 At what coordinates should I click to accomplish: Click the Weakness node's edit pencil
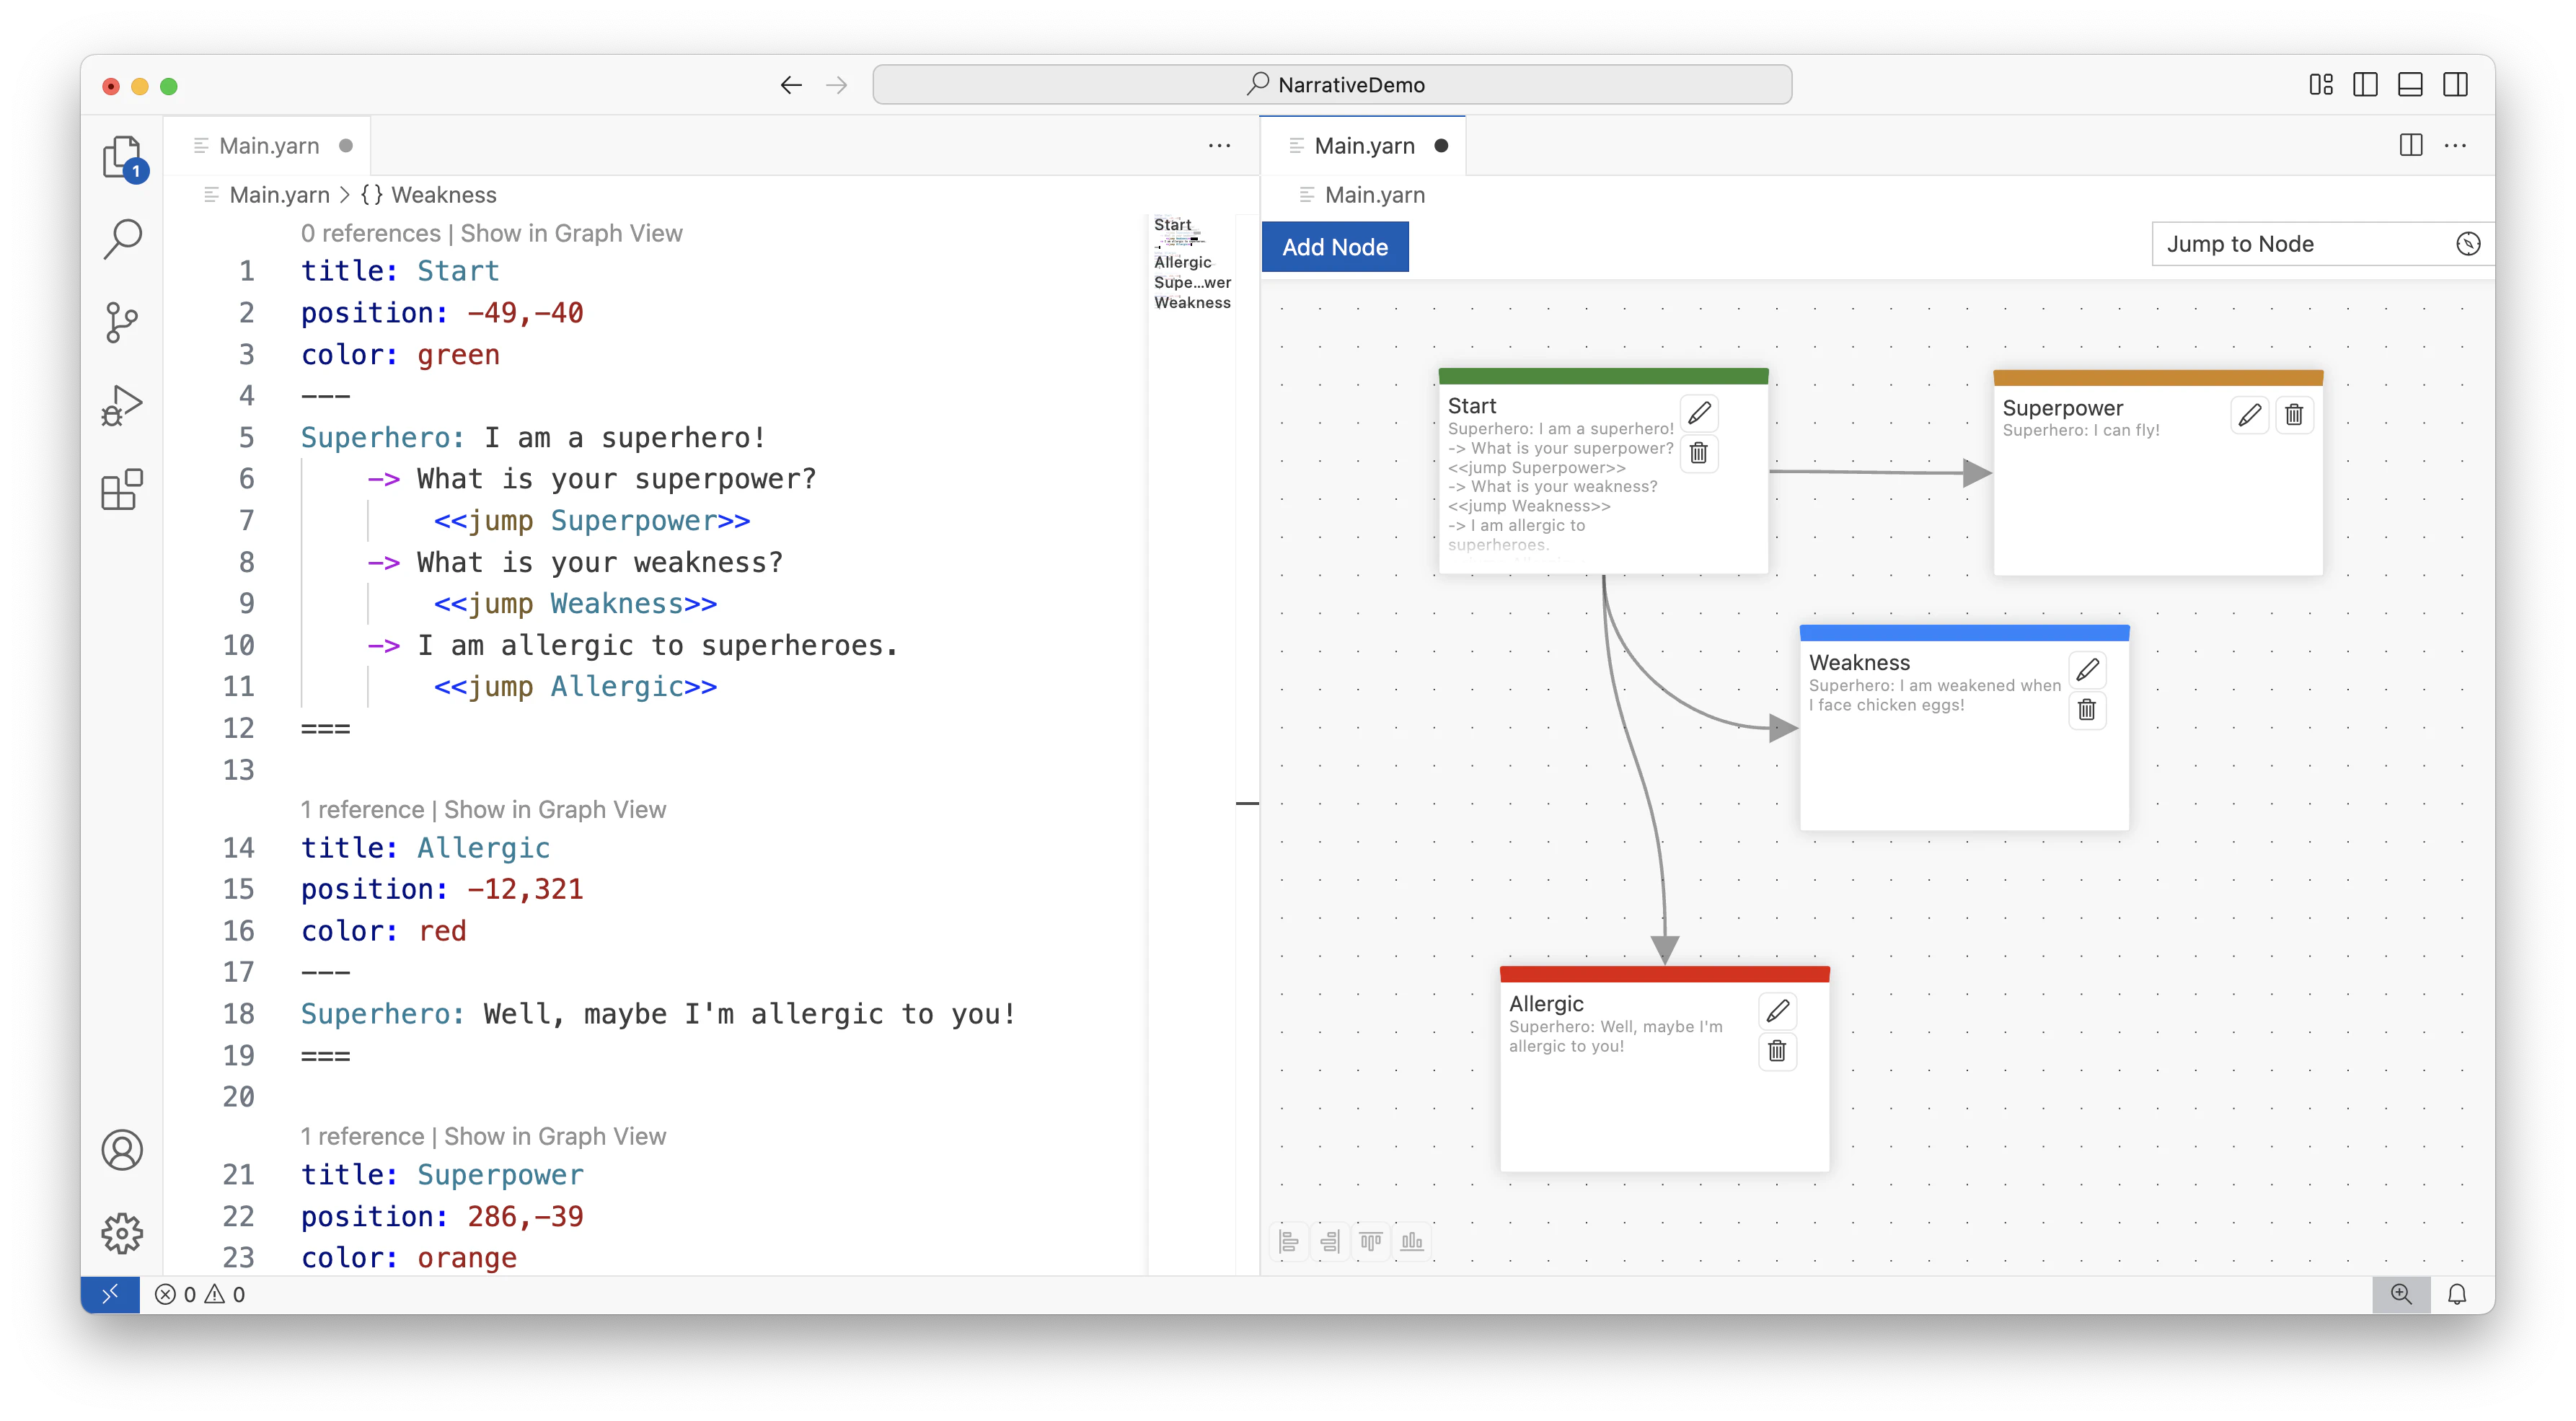(2087, 669)
